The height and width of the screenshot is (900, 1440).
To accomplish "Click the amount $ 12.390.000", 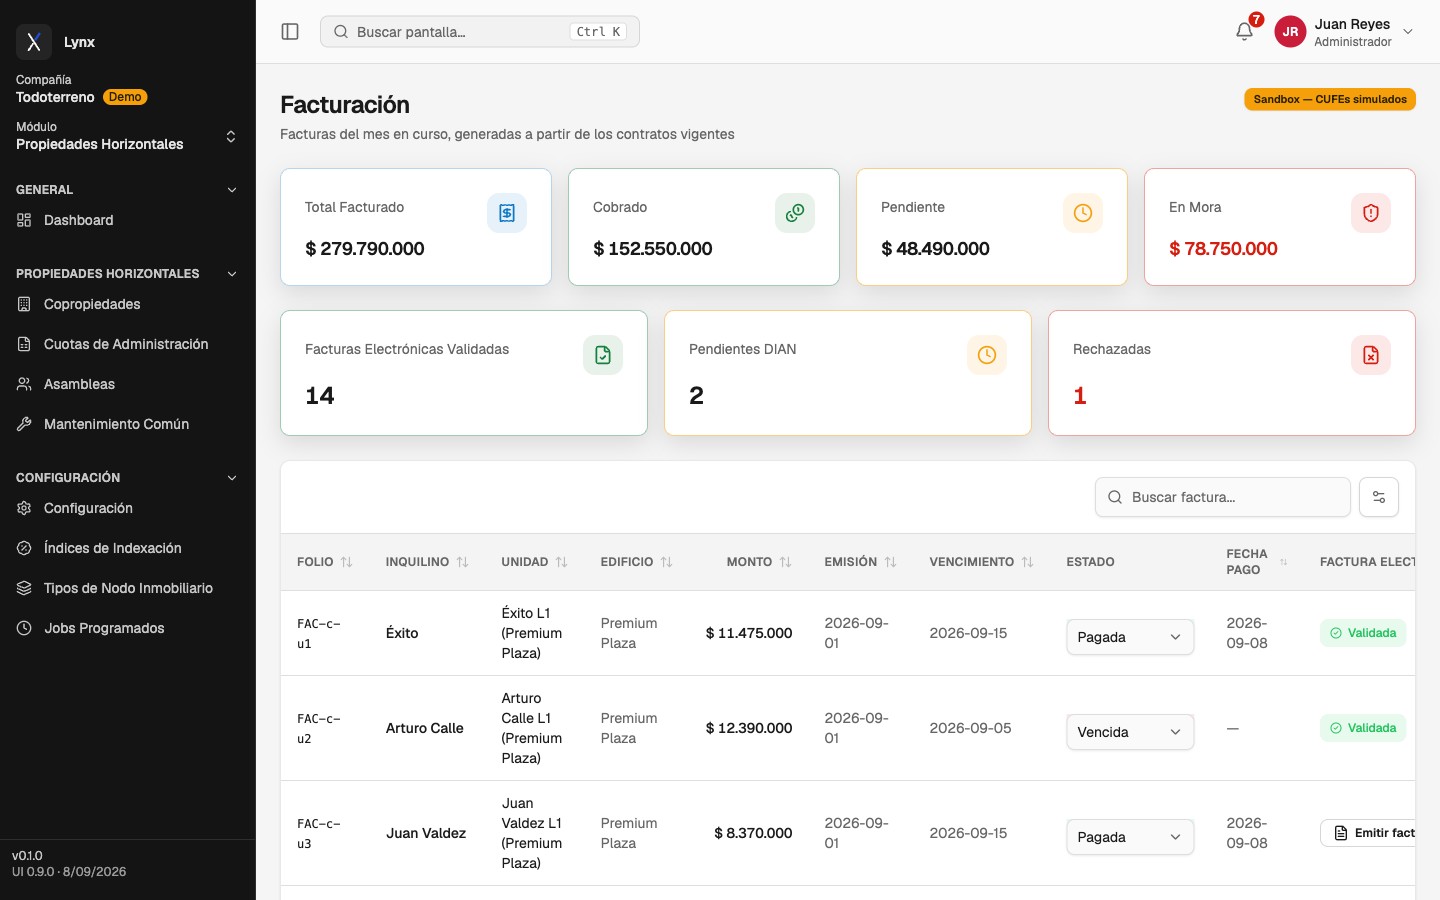I will point(749,728).
